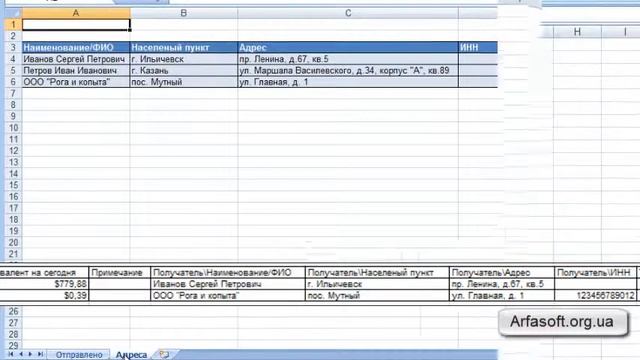This screenshot has width=640, height=360.
Task: Select row 6 header
Action: pos(13,82)
